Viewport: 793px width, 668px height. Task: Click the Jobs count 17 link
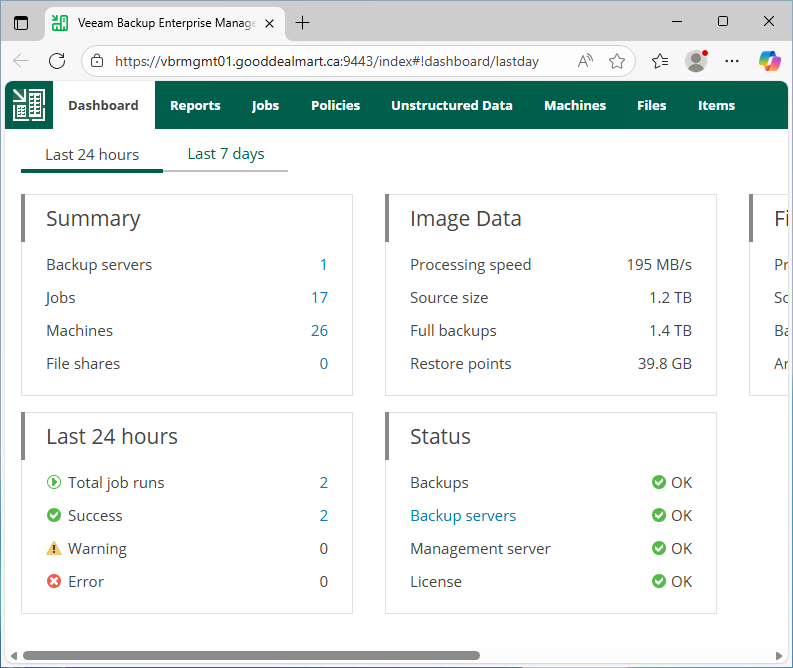pyautogui.click(x=319, y=298)
